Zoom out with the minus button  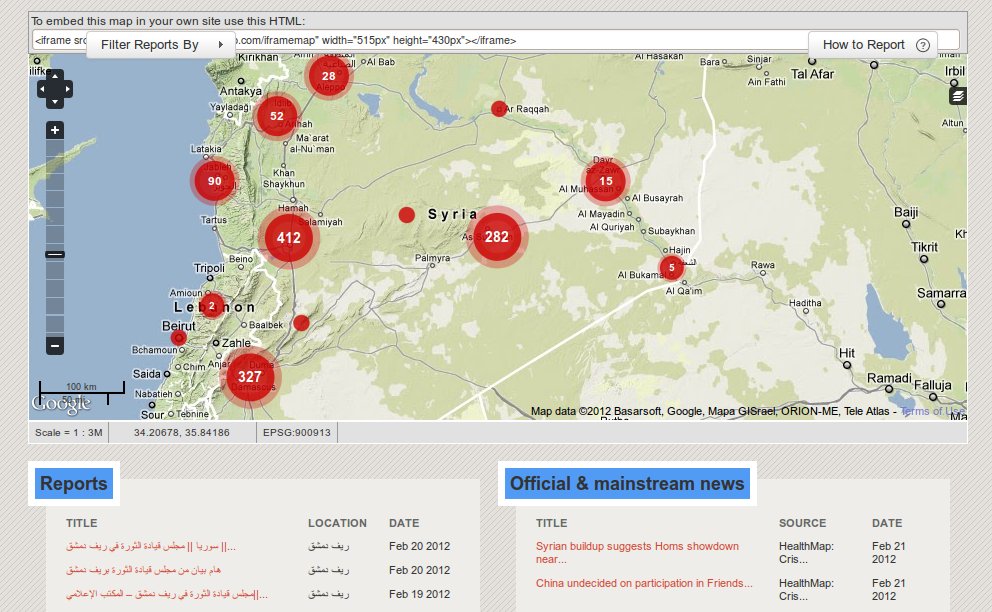coord(55,346)
